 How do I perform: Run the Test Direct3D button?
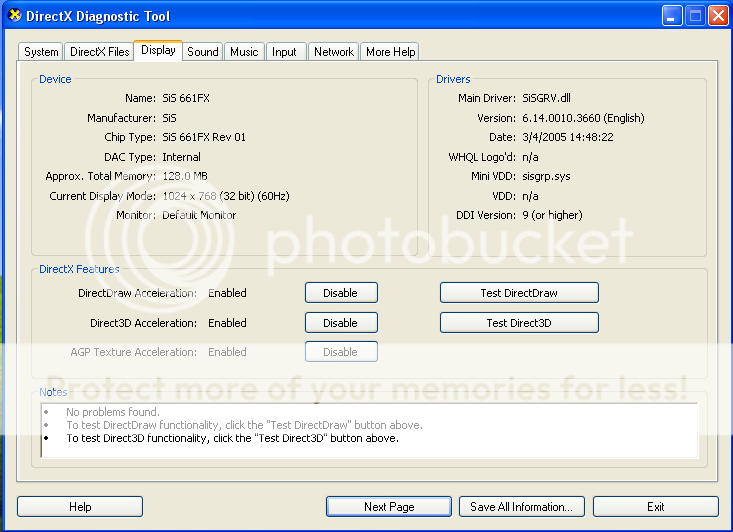click(x=519, y=323)
